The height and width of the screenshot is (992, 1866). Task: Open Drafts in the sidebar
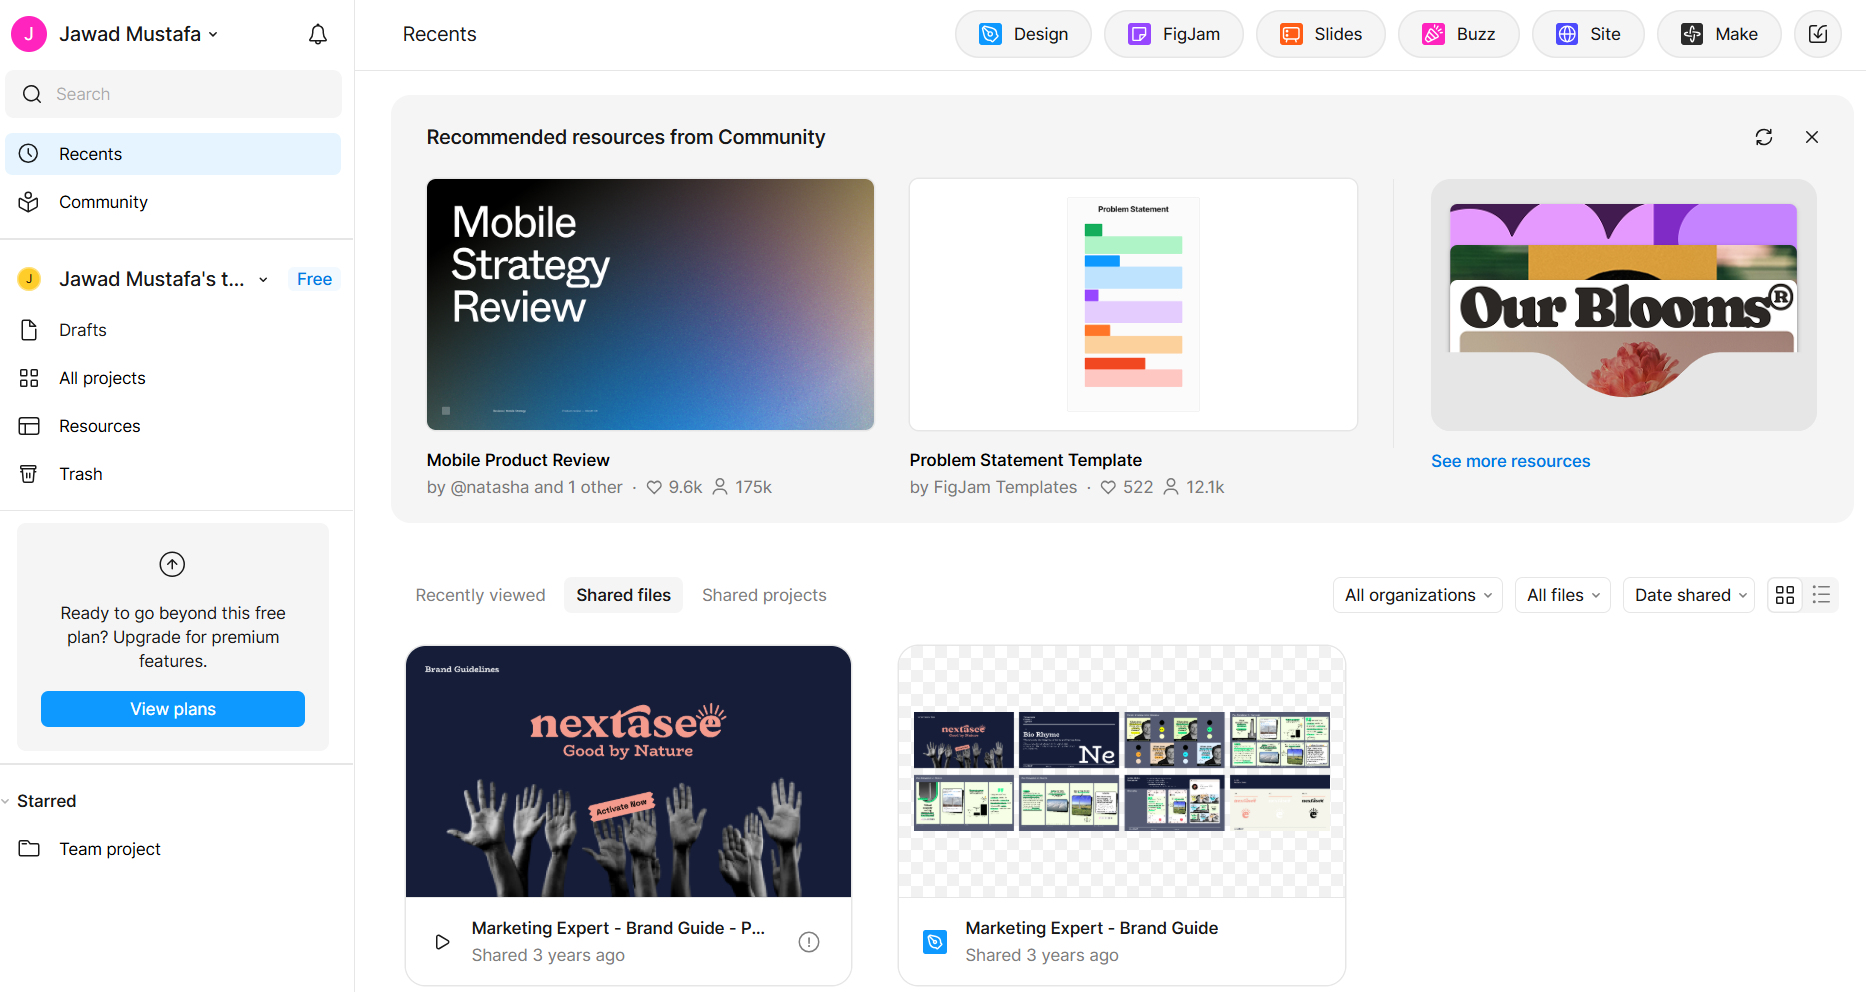[173, 330]
